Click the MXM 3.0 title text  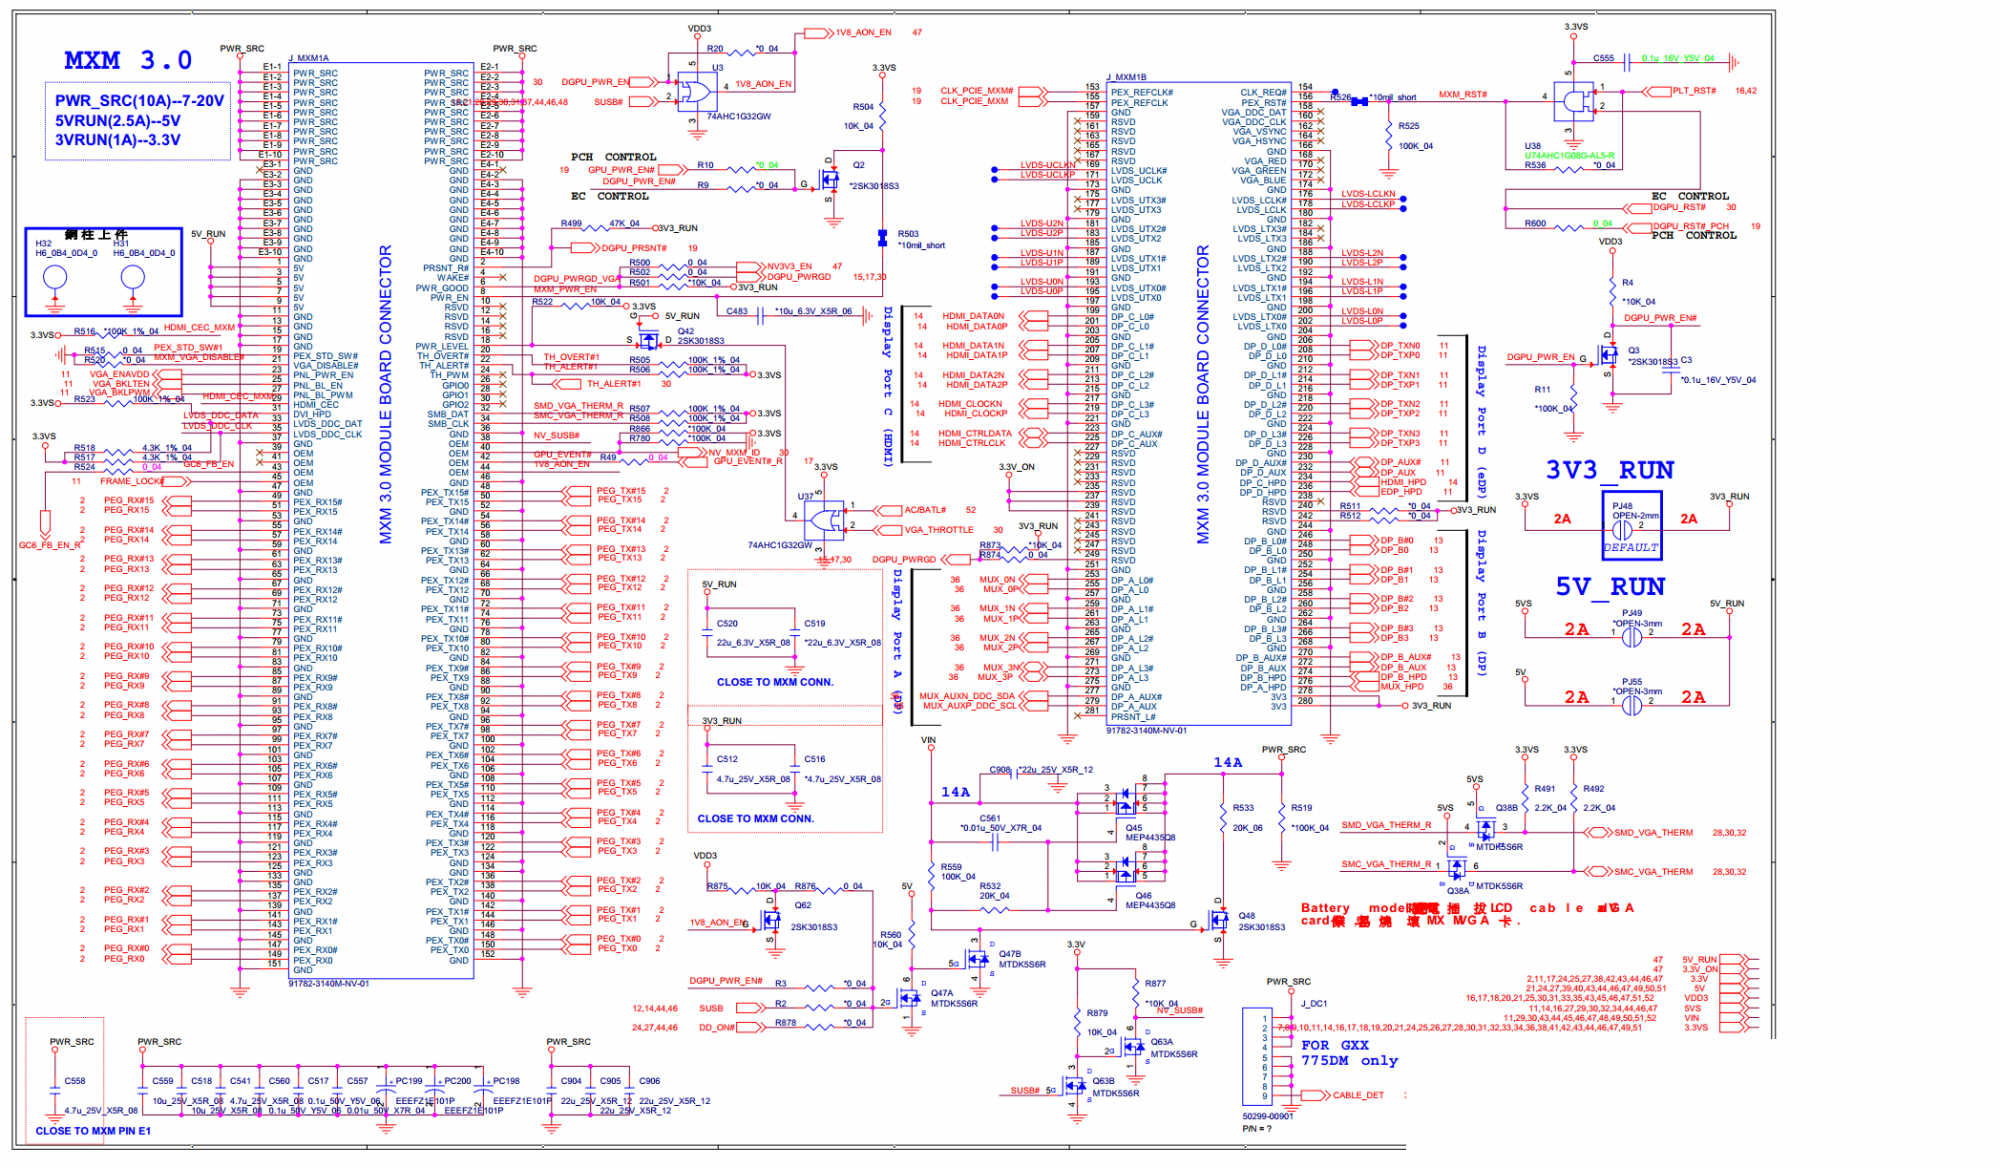tap(128, 61)
